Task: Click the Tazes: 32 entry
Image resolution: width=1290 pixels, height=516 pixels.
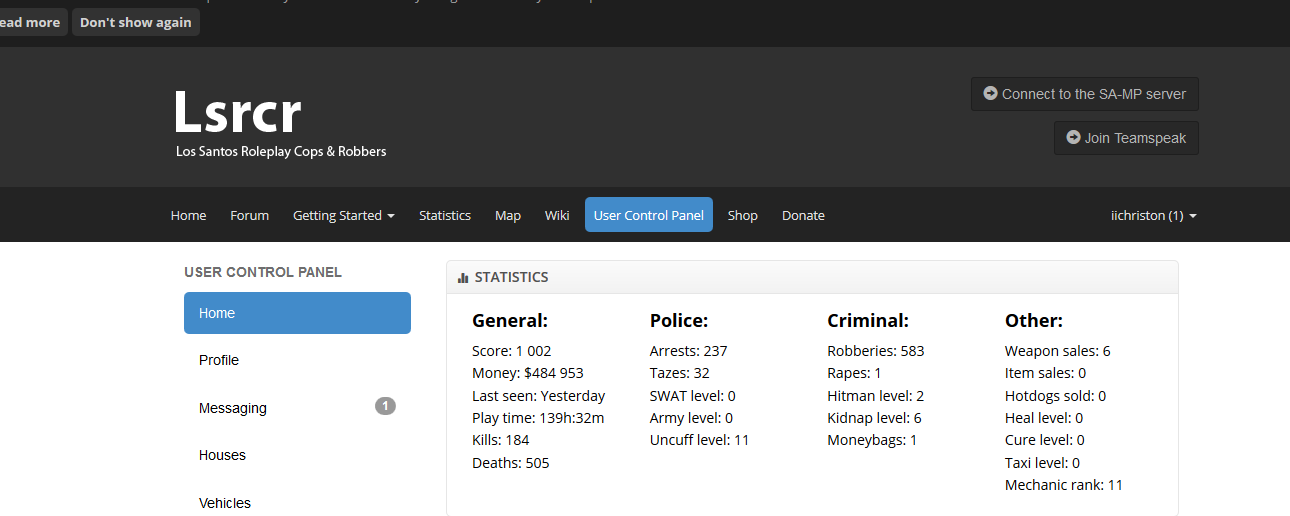Action: point(680,373)
